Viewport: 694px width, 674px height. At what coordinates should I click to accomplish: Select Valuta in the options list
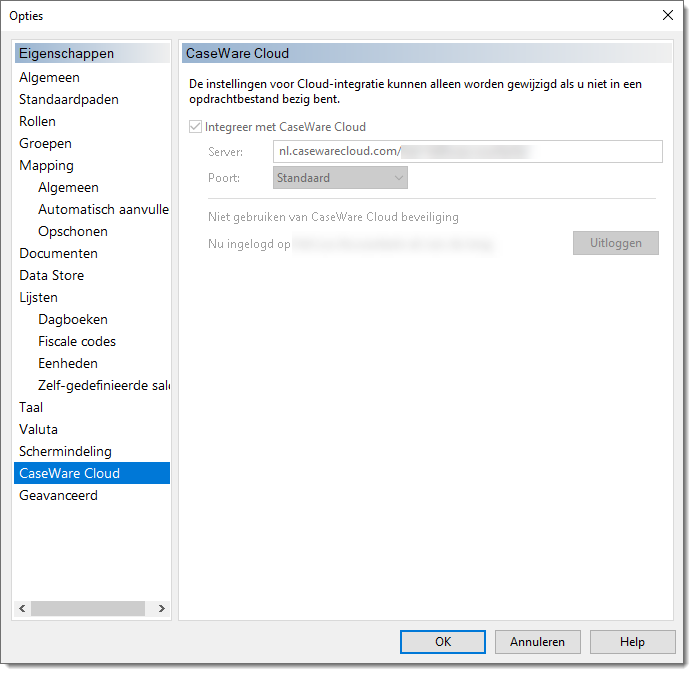pyautogui.click(x=38, y=429)
